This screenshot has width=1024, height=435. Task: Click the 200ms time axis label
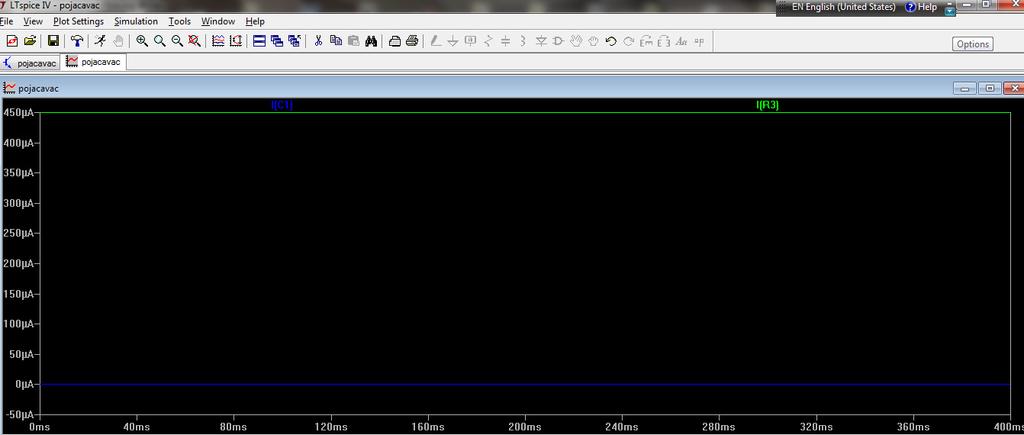tap(524, 427)
